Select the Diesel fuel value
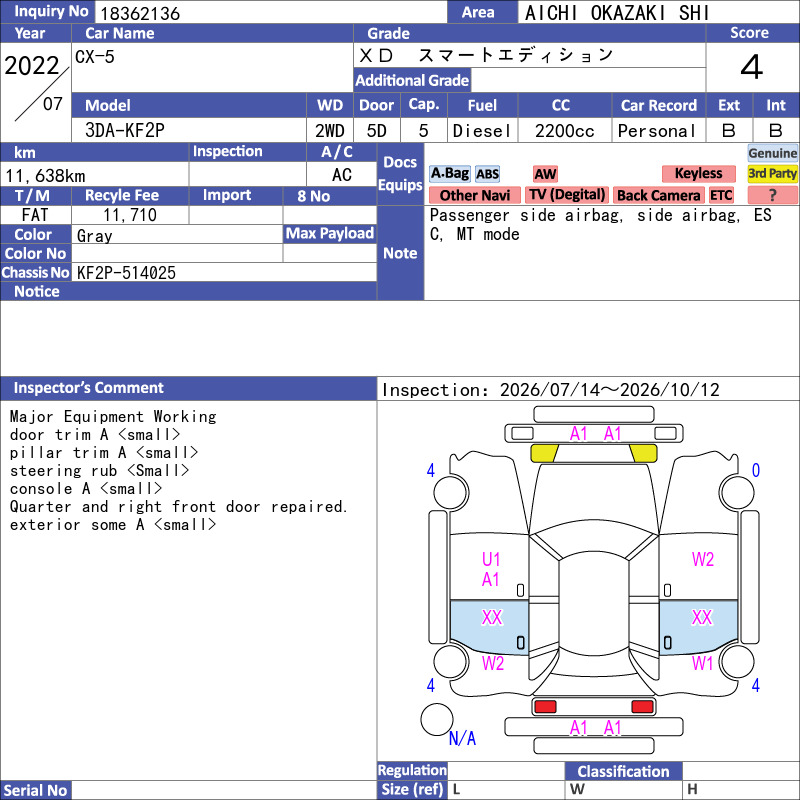This screenshot has width=800, height=800. pos(482,131)
